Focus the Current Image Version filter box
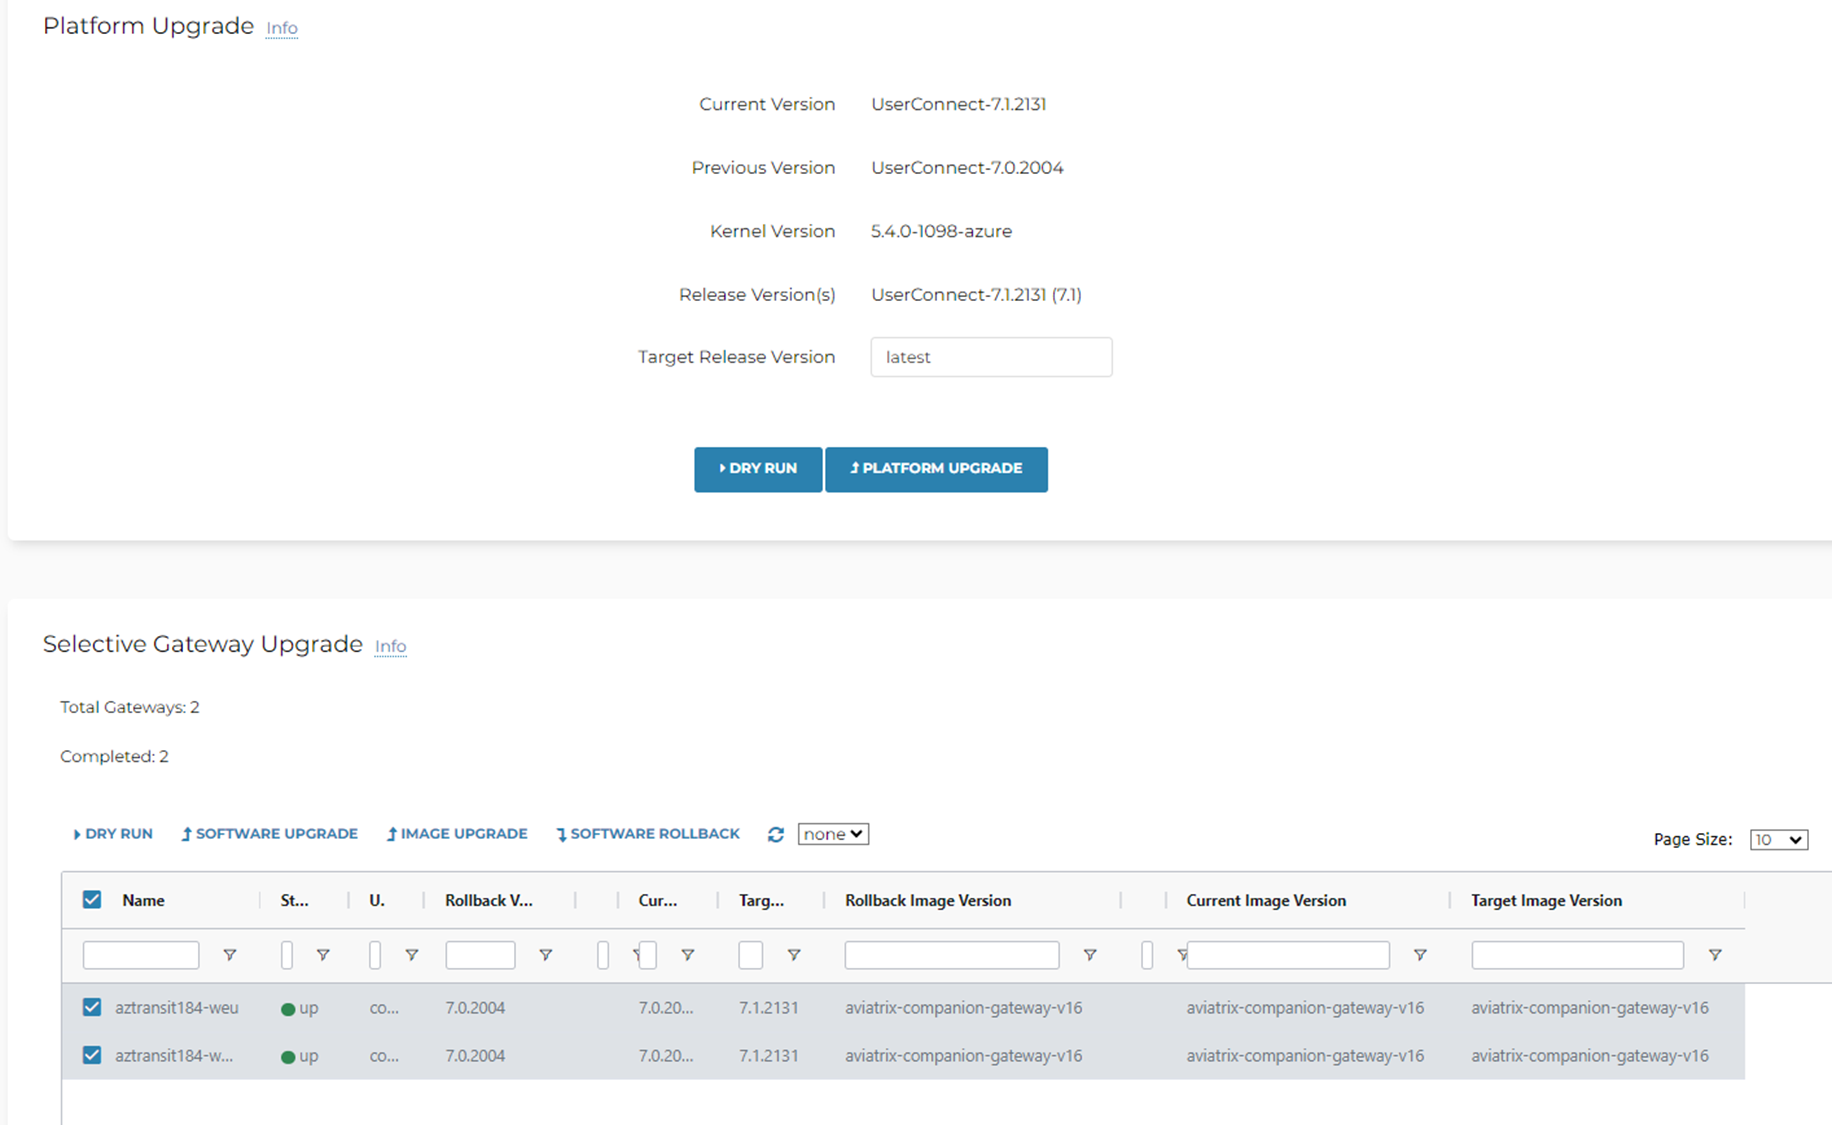This screenshot has height=1125, width=1832. [x=1288, y=955]
